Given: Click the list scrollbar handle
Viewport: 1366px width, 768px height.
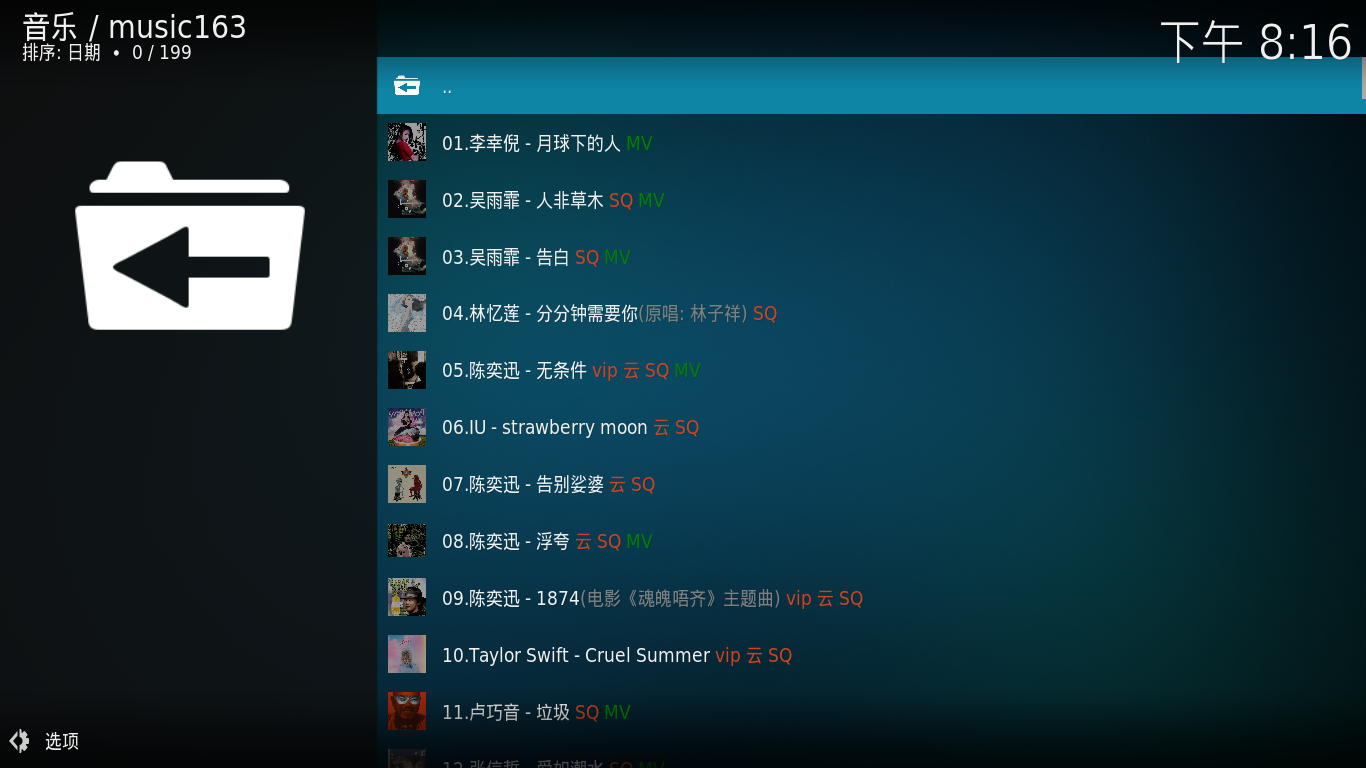Looking at the screenshot, I should coord(1363,78).
